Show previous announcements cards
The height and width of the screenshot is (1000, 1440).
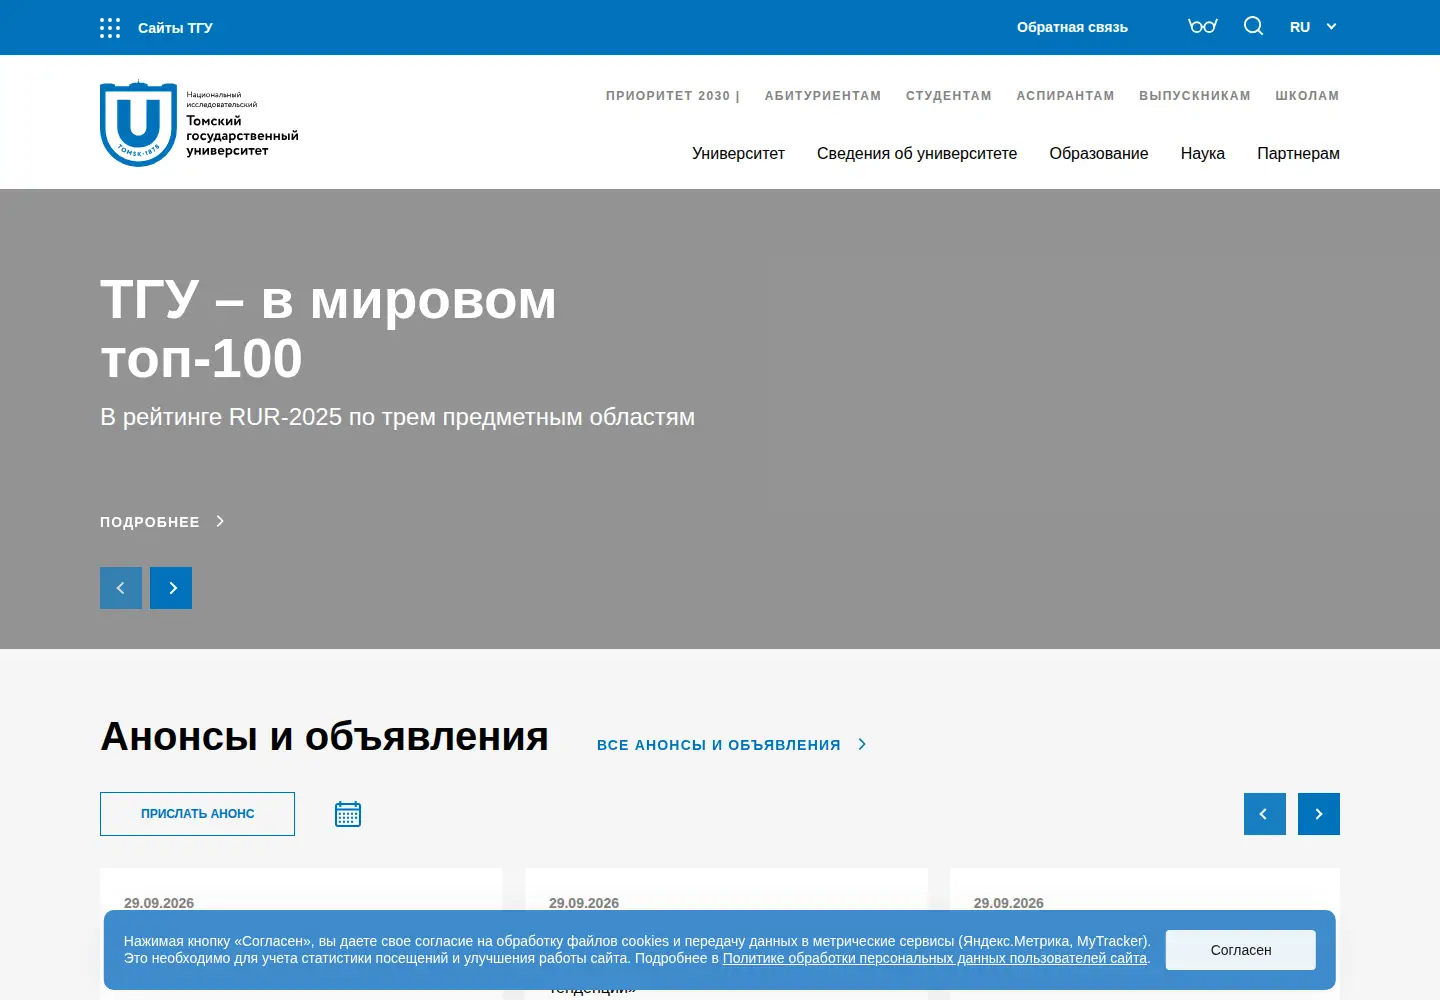(x=1265, y=814)
